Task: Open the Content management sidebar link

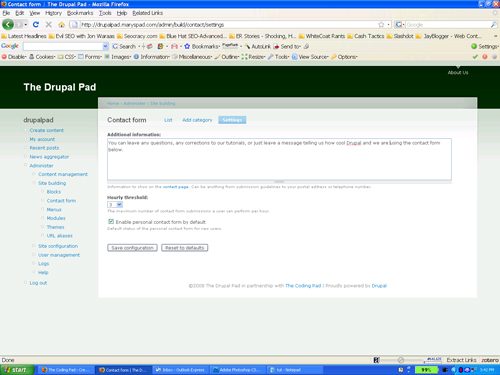Action: click(63, 174)
